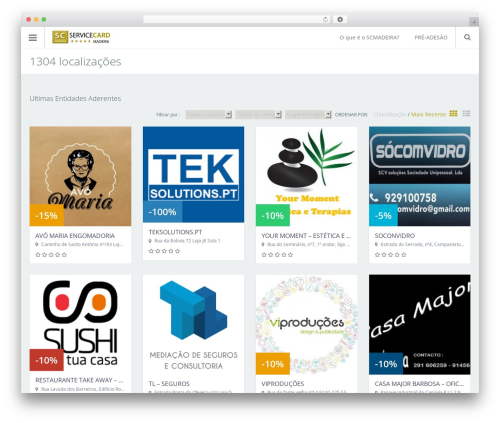Click 'Rua da Bolivia 72' address text
Screen dimensions: 500x423
point(187,241)
